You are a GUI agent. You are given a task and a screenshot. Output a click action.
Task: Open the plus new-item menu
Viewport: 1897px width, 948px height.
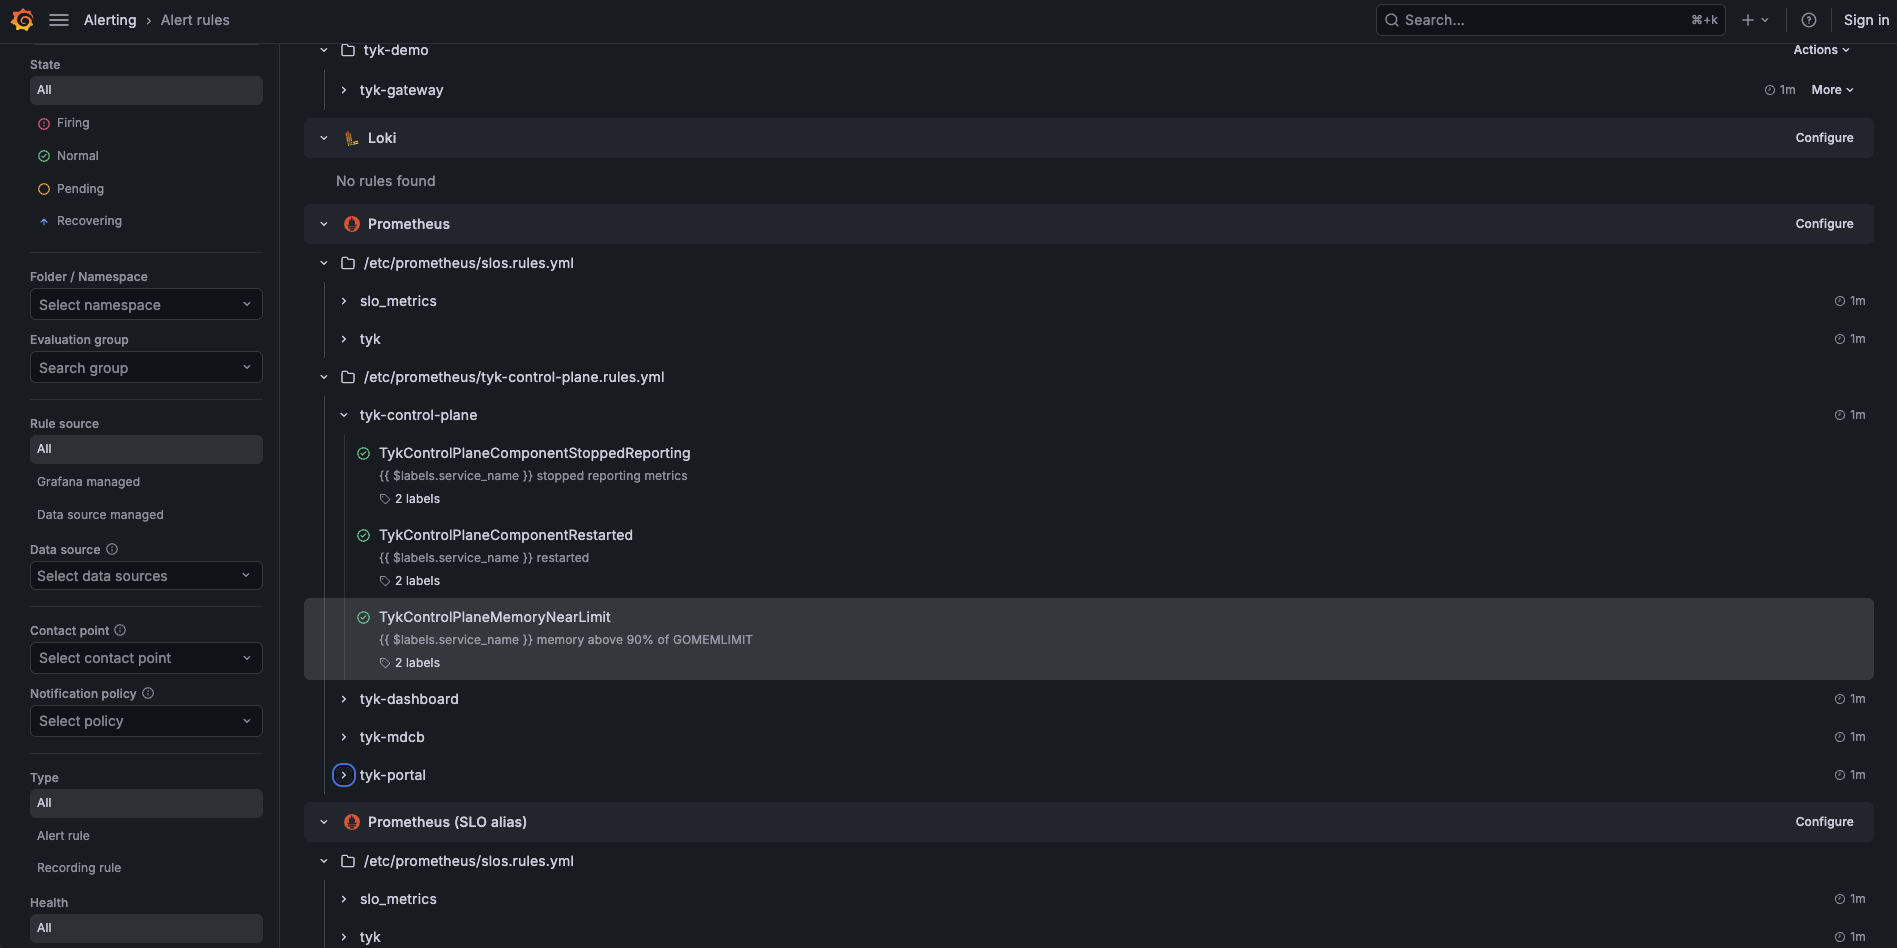pyautogui.click(x=1755, y=20)
